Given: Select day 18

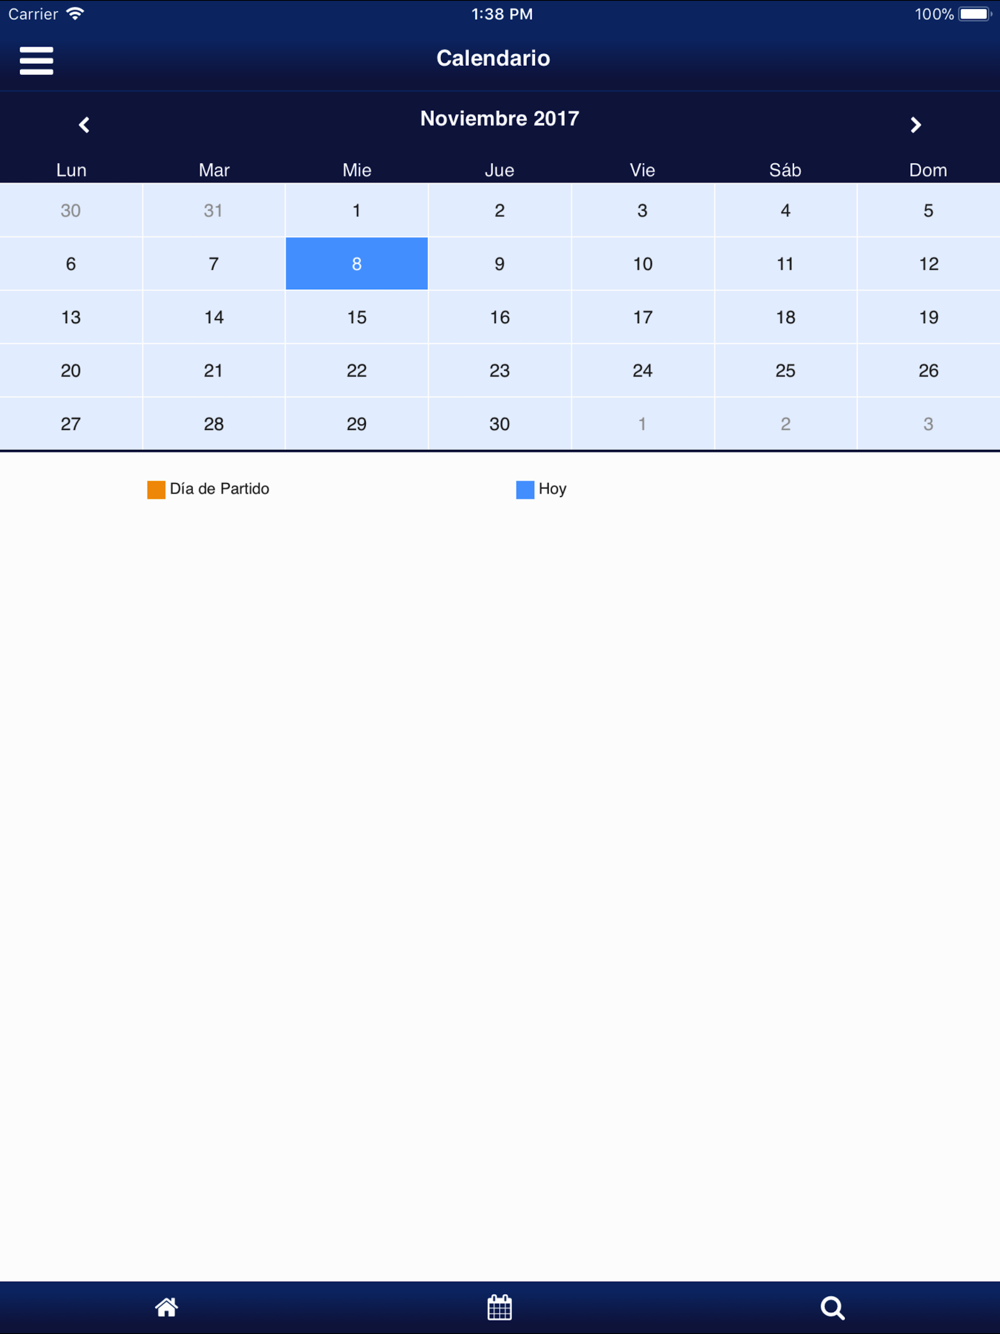Looking at the screenshot, I should click(786, 317).
